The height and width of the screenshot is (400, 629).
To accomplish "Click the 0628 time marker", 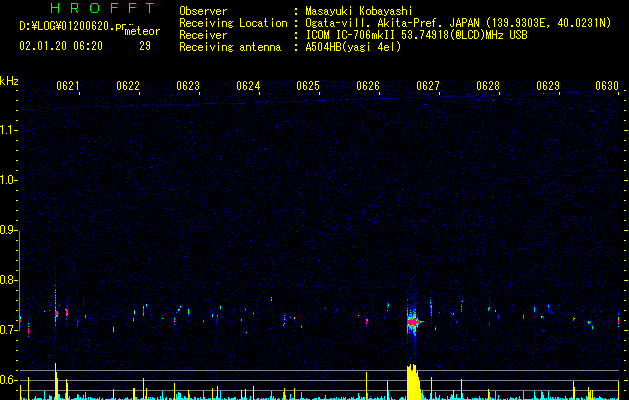I will point(488,86).
